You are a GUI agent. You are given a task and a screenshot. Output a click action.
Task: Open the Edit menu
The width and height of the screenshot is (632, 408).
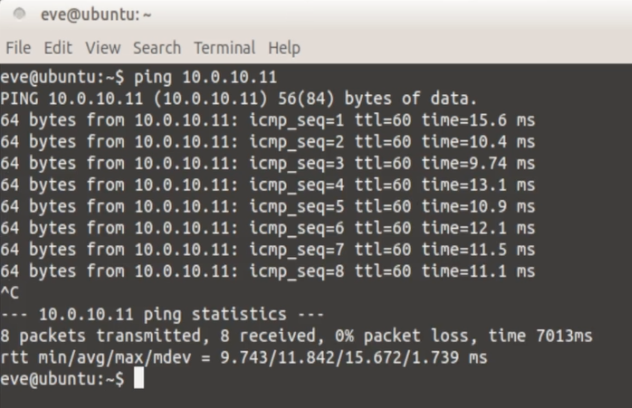(x=58, y=47)
